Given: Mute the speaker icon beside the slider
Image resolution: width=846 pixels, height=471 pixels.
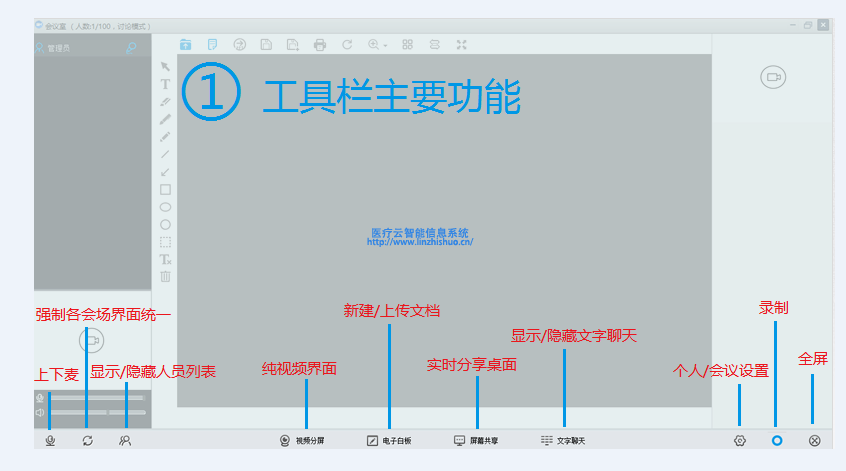Looking at the screenshot, I should click(x=40, y=413).
